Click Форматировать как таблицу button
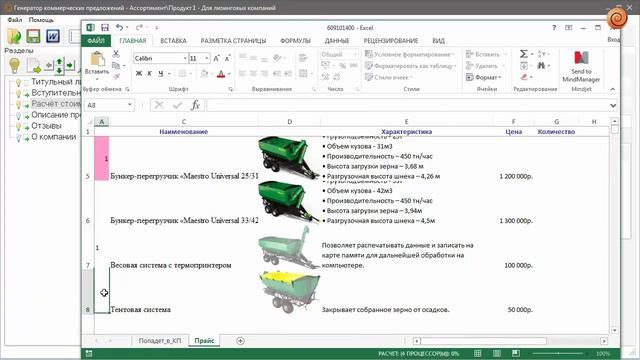 tap(410, 66)
